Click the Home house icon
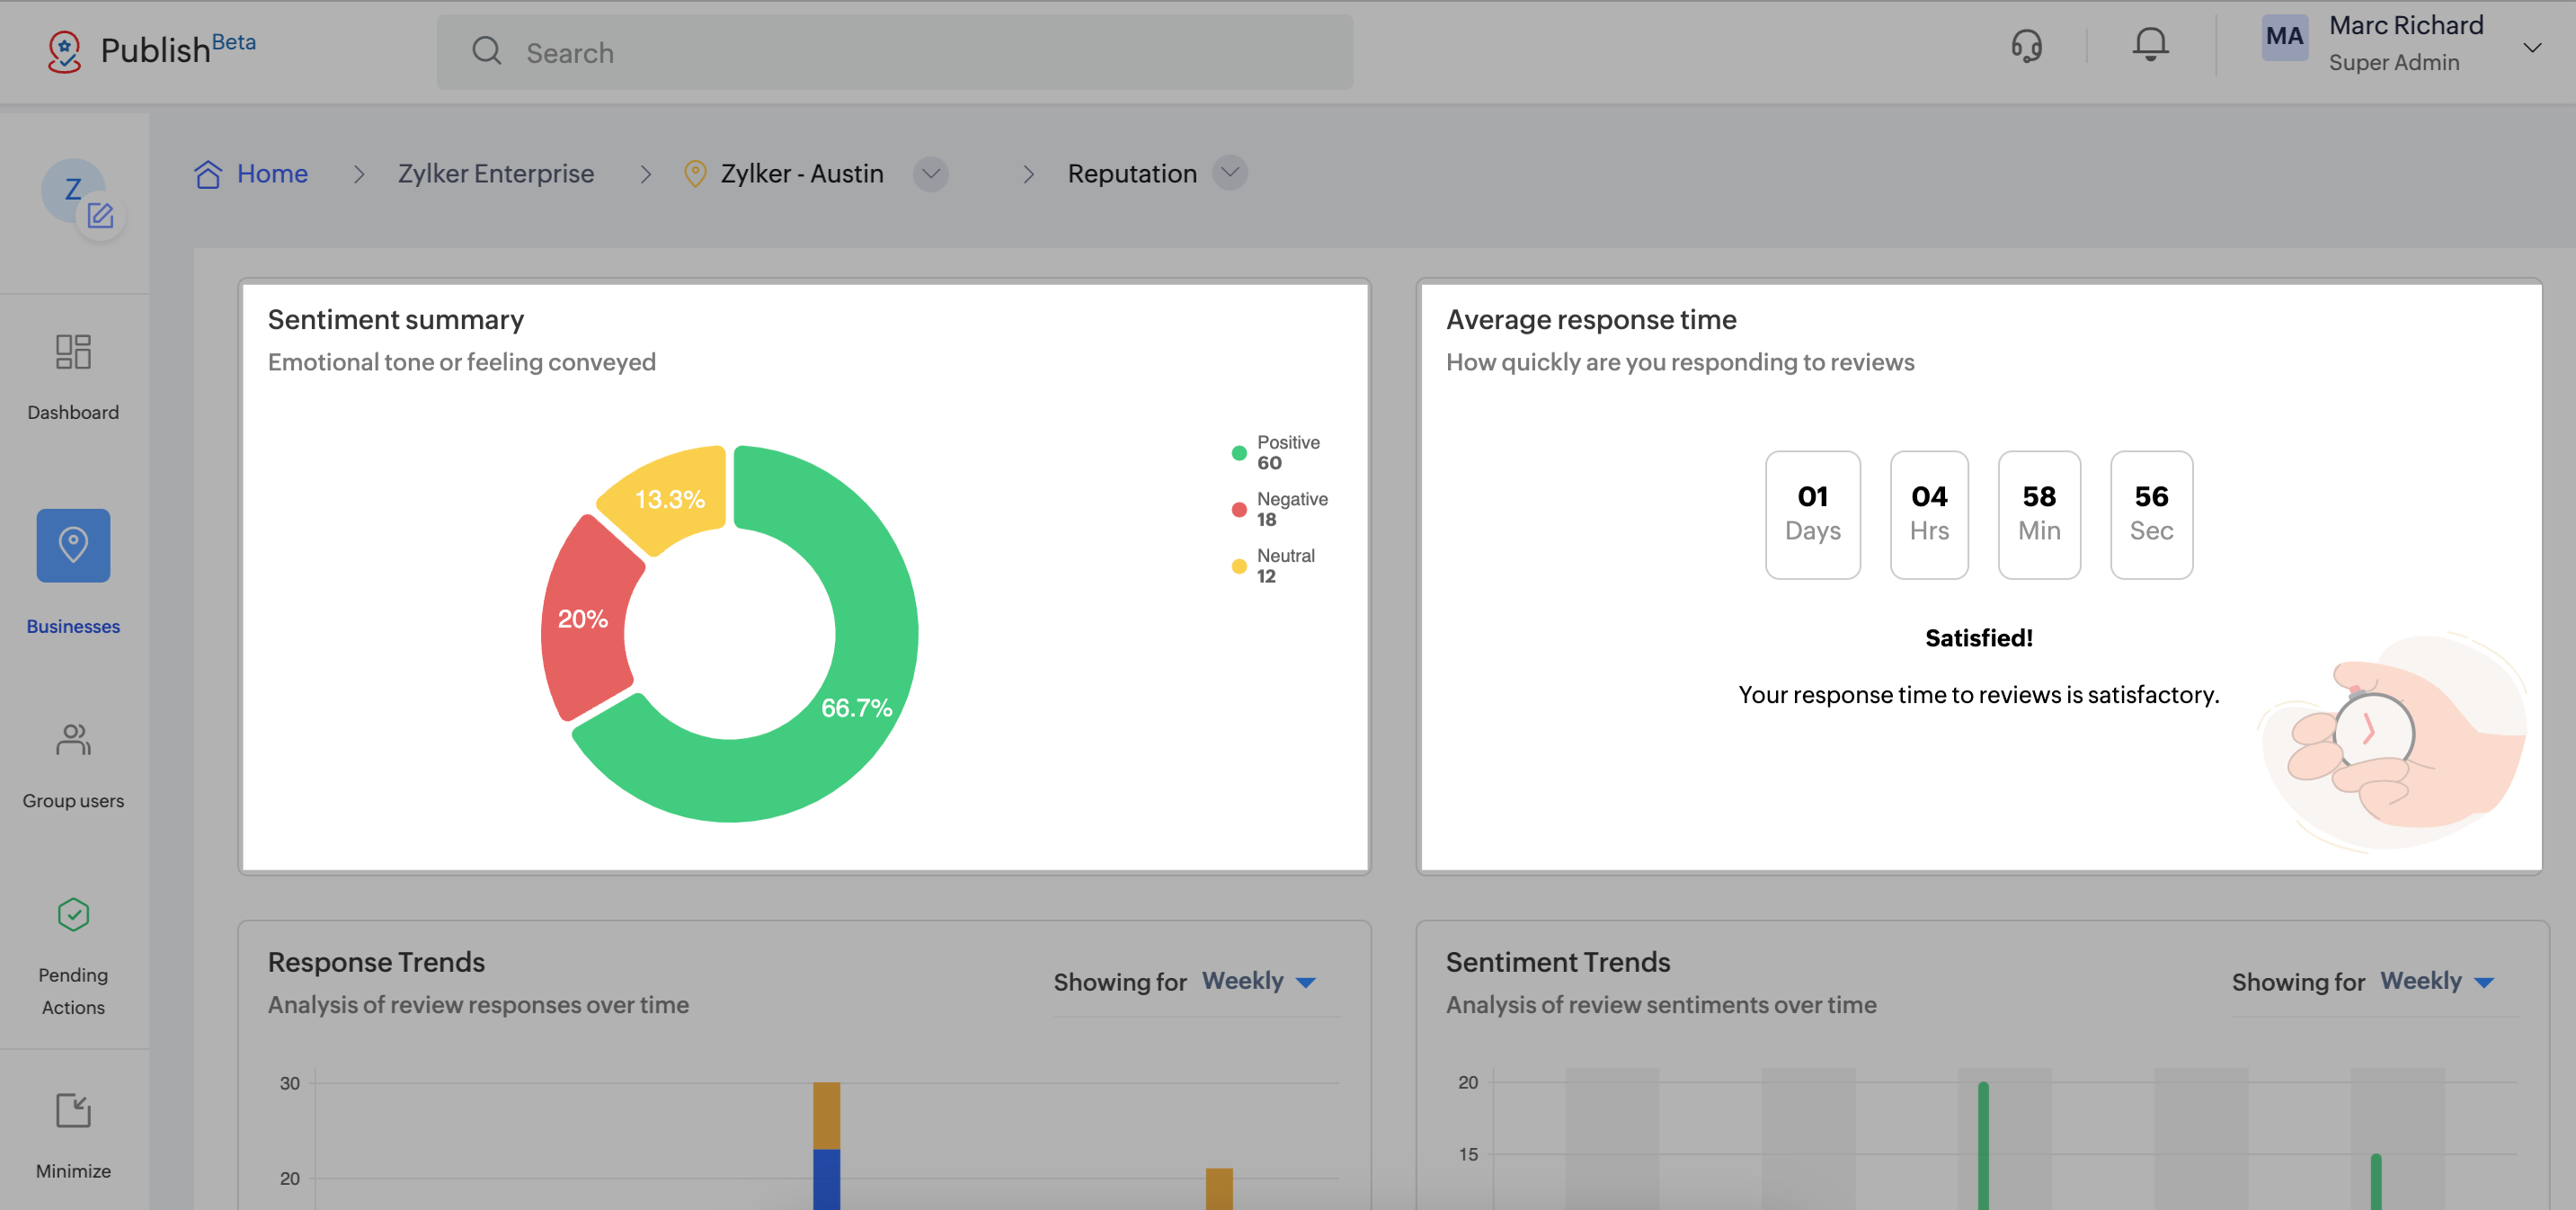Image resolution: width=2576 pixels, height=1210 pixels. tap(207, 174)
